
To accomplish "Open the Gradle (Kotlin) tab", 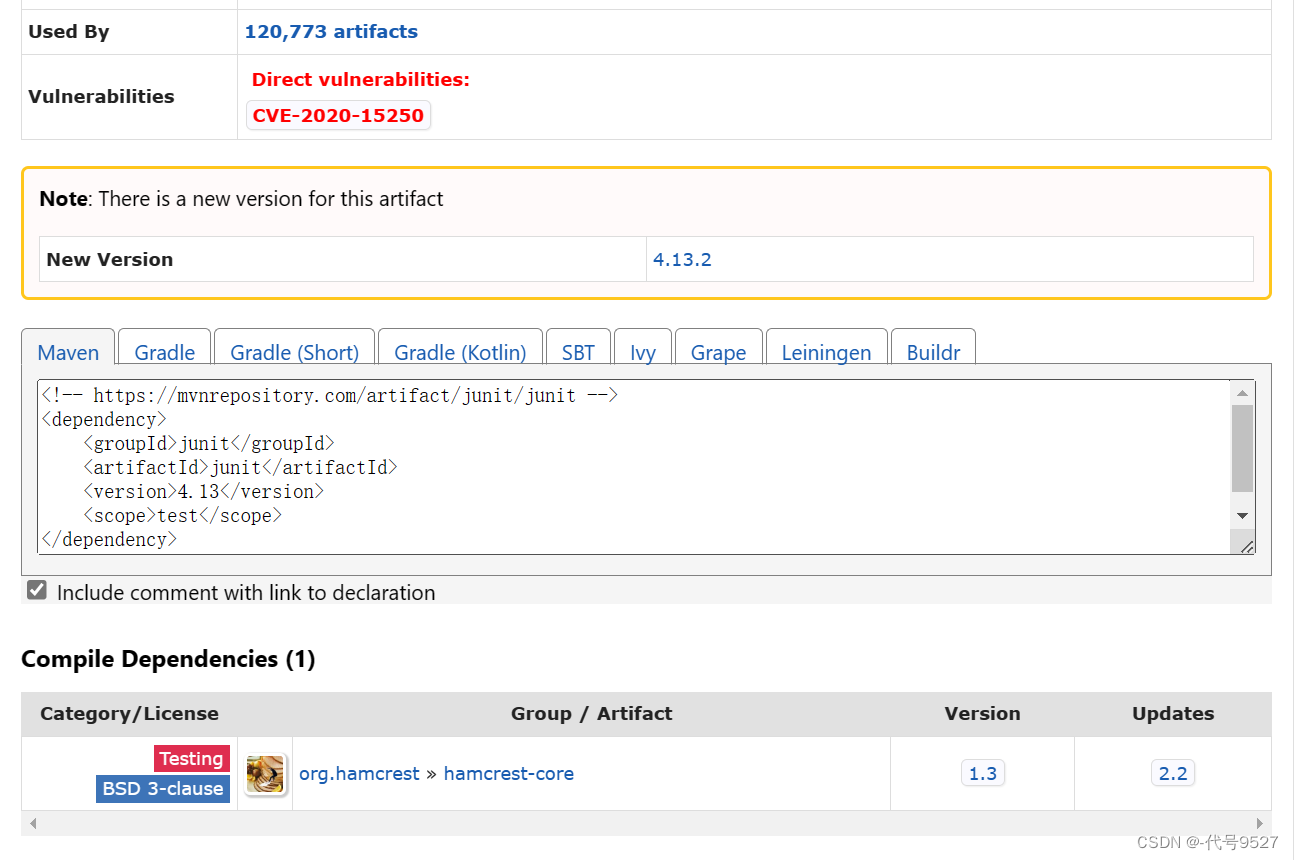I will click(460, 352).
